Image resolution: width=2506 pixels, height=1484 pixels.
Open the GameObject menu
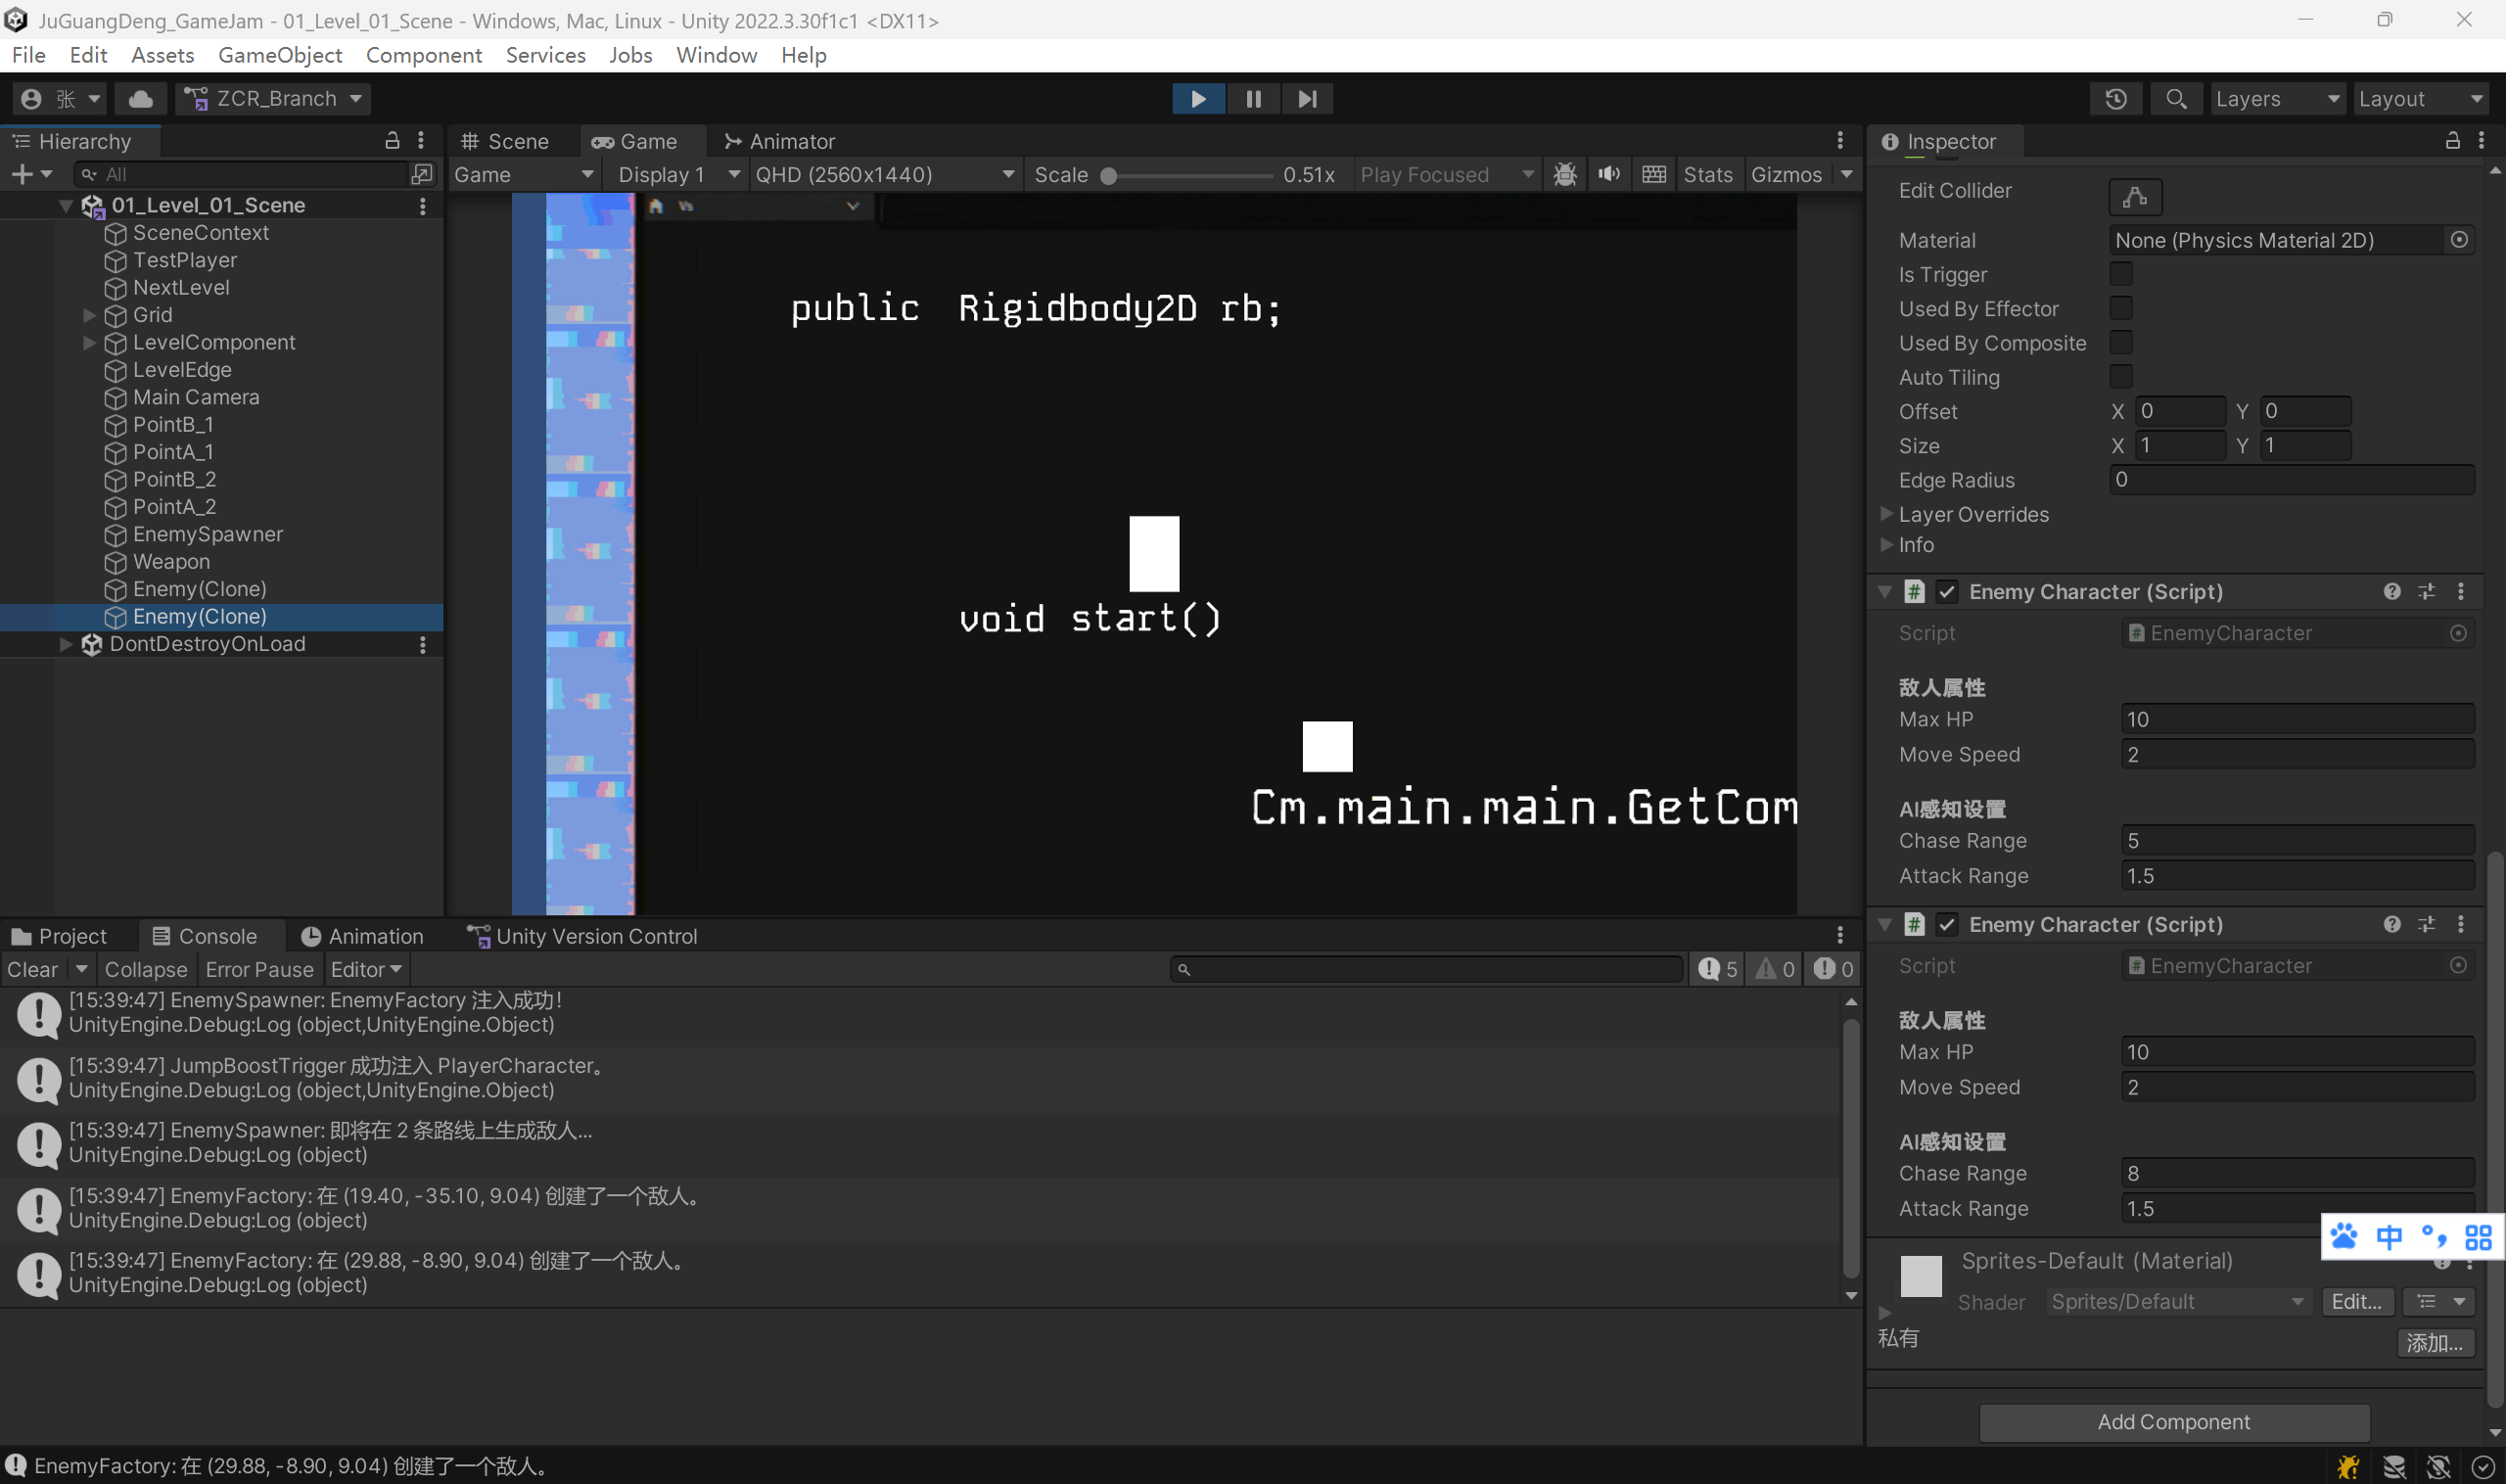280,55
